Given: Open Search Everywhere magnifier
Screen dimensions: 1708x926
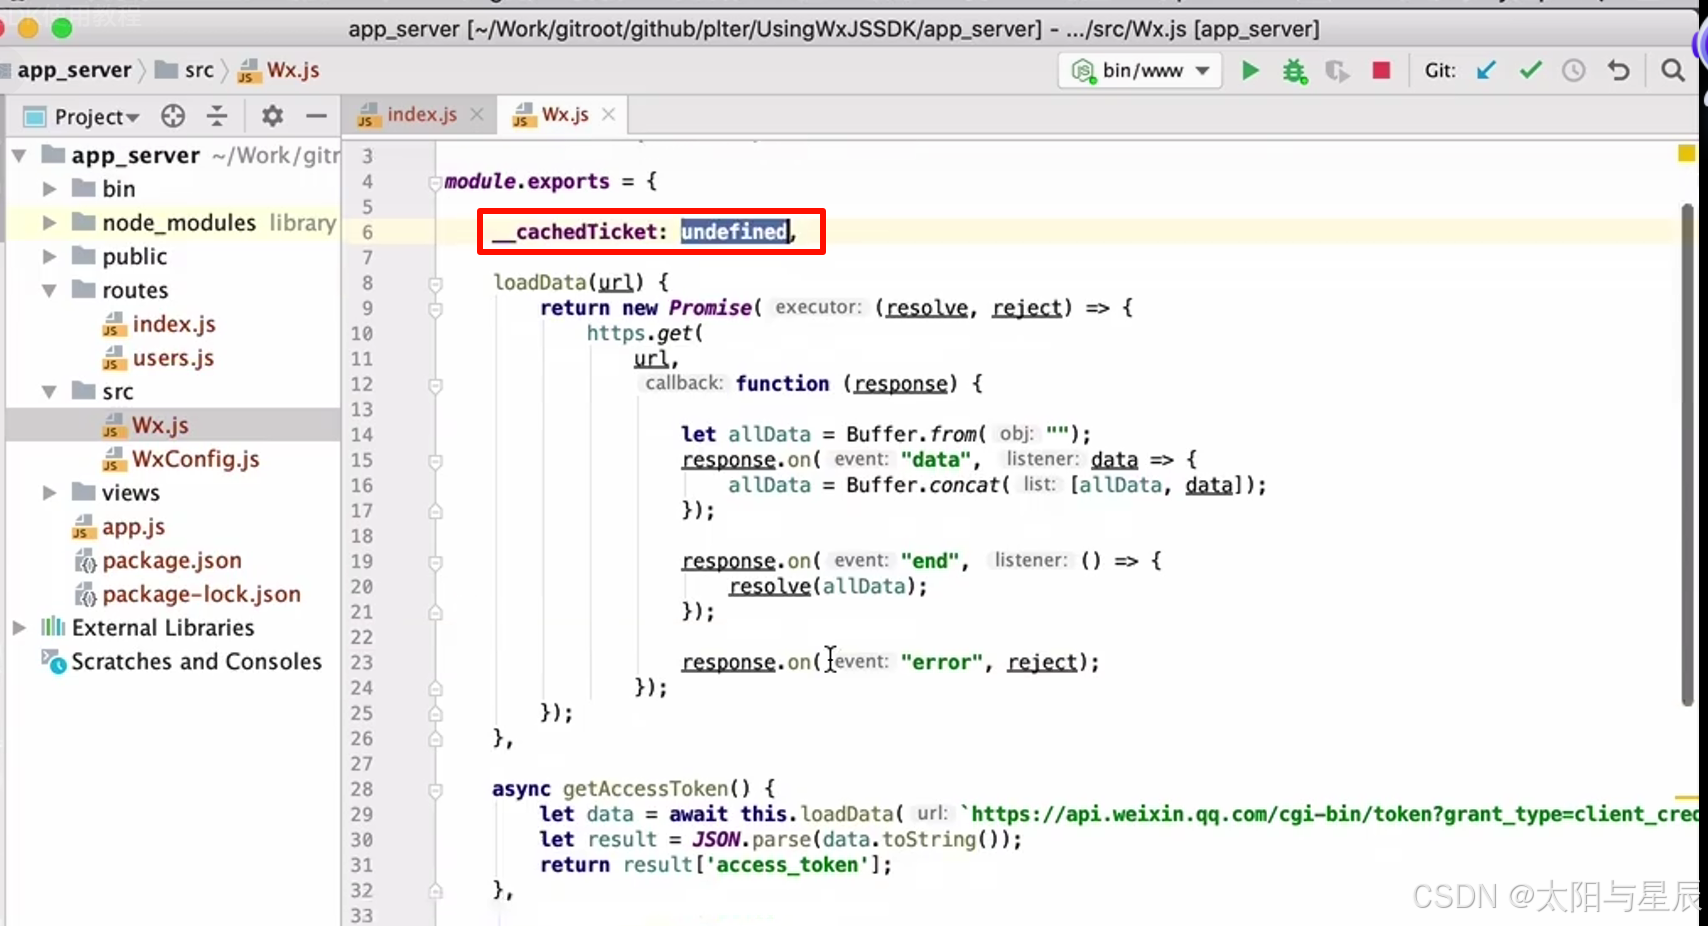Looking at the screenshot, I should point(1672,70).
